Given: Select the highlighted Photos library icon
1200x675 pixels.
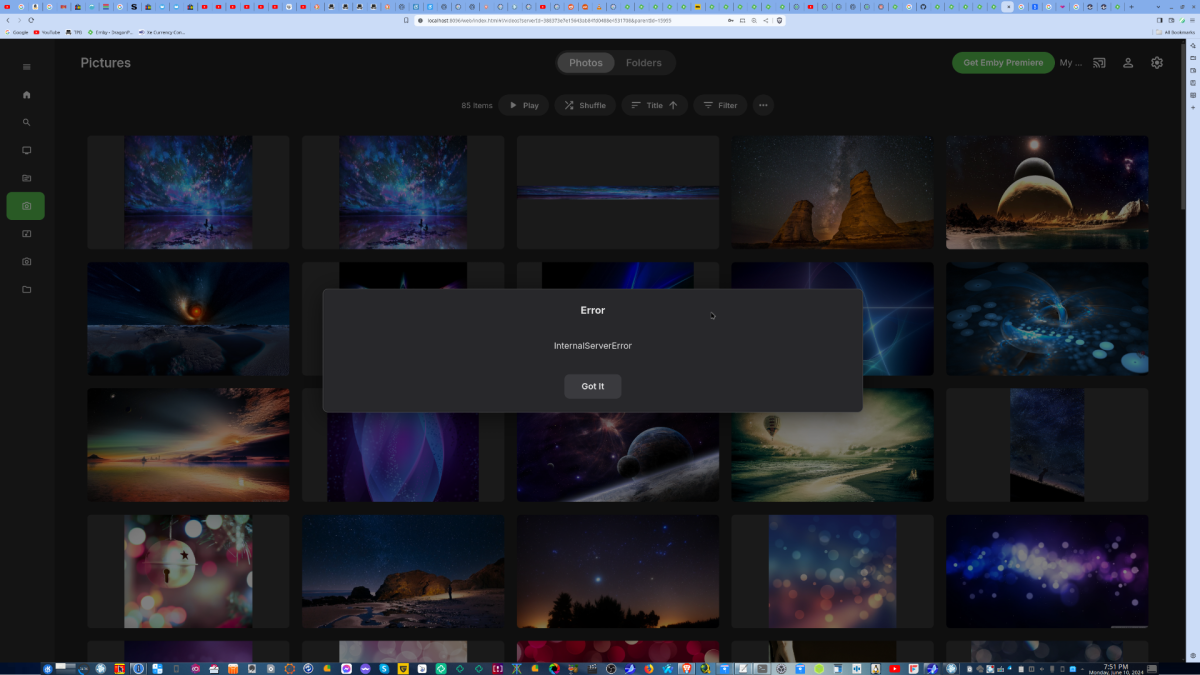Looking at the screenshot, I should (x=26, y=206).
